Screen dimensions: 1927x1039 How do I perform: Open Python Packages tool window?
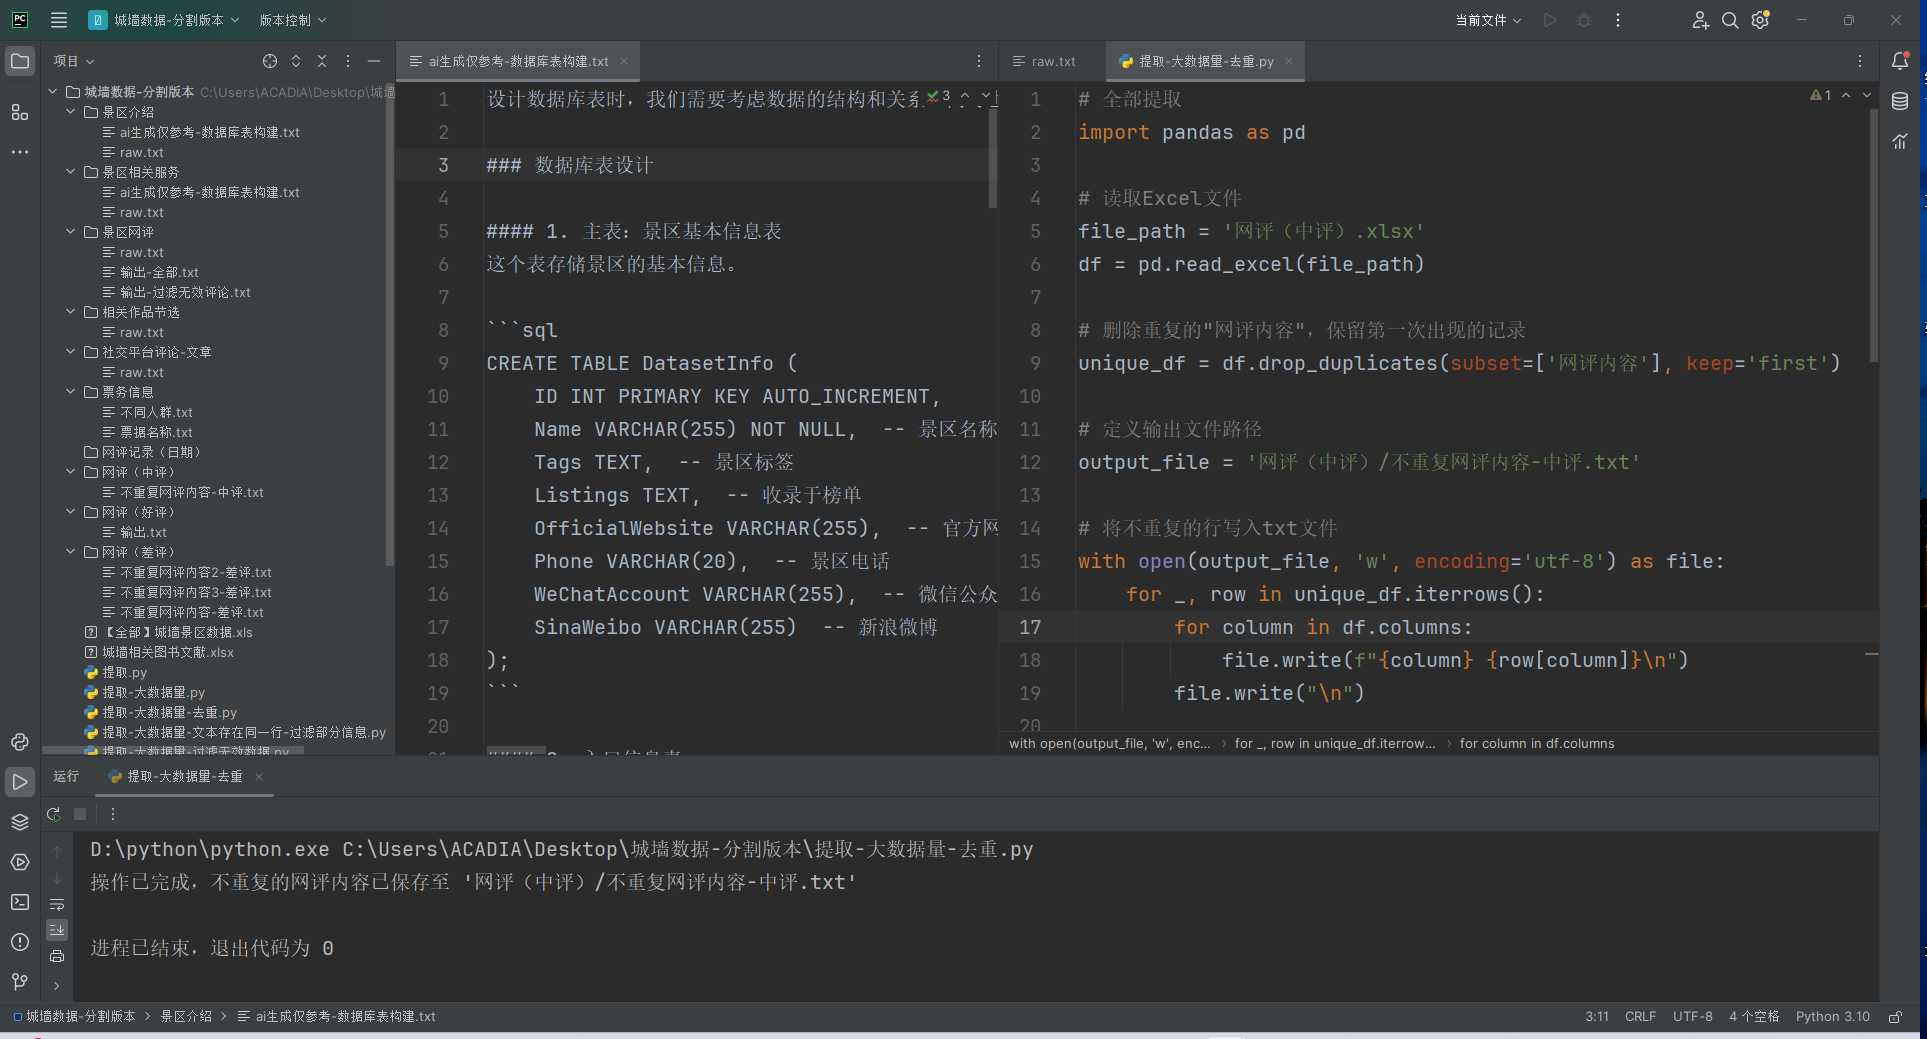[20, 822]
